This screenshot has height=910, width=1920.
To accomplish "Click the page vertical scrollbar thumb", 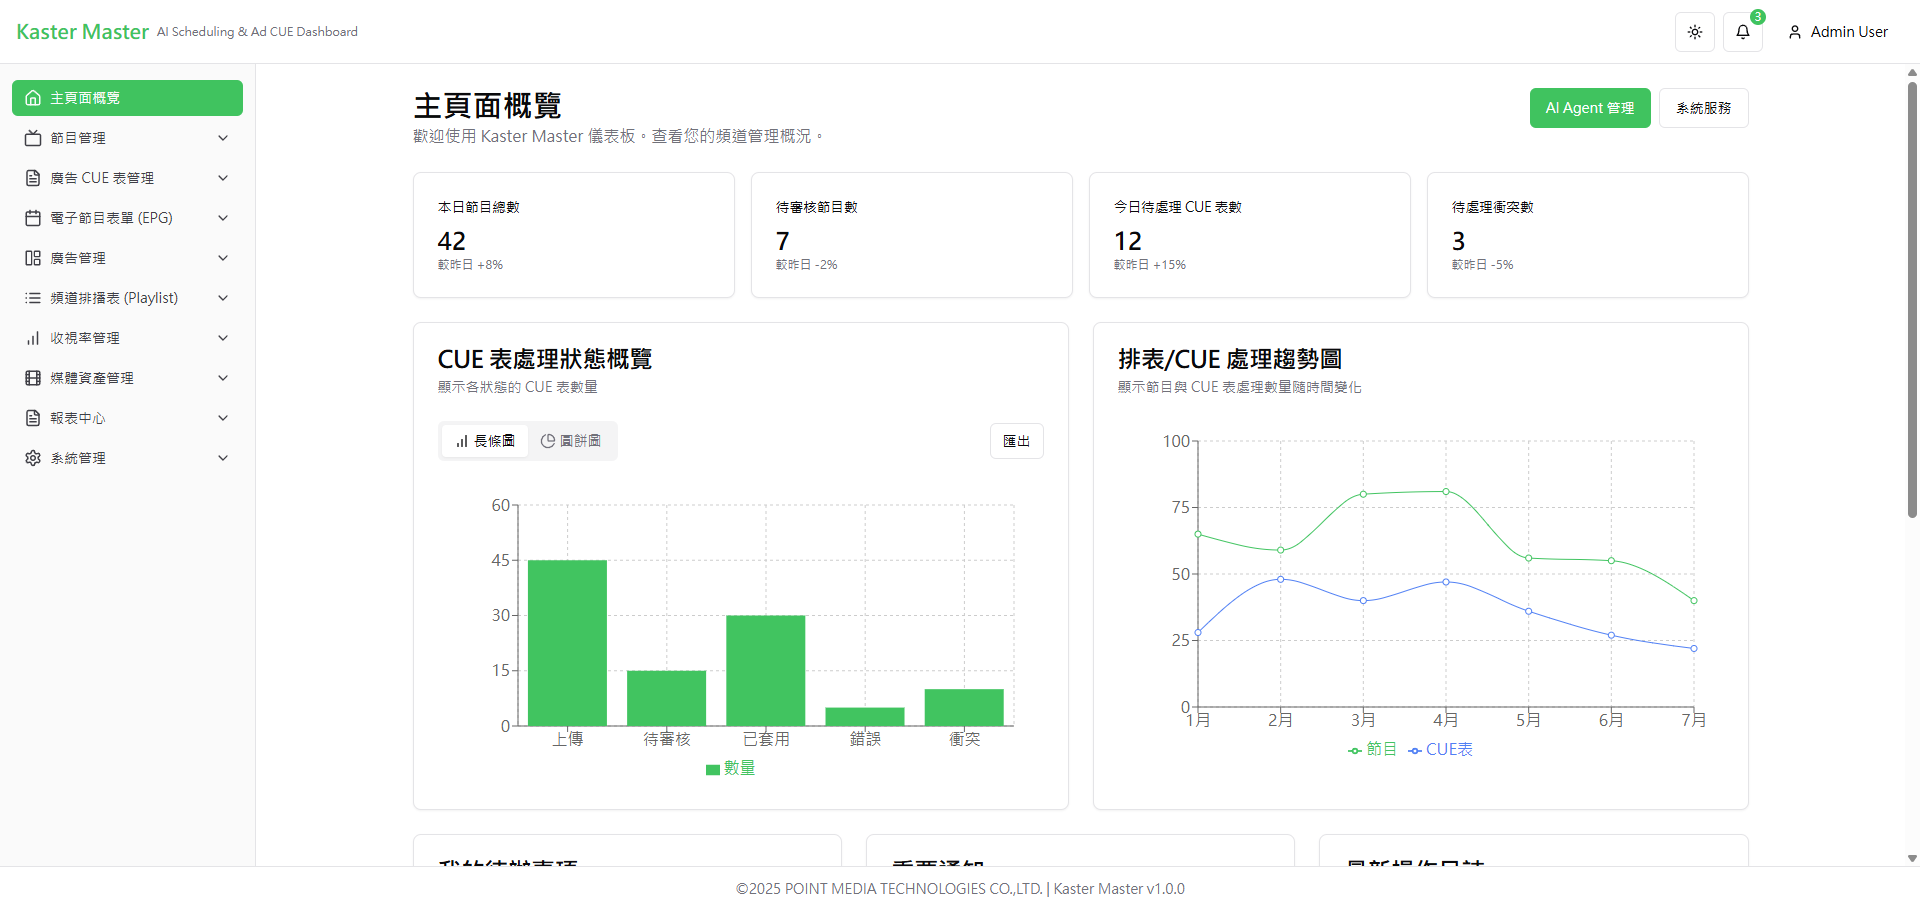I will [x=1912, y=300].
